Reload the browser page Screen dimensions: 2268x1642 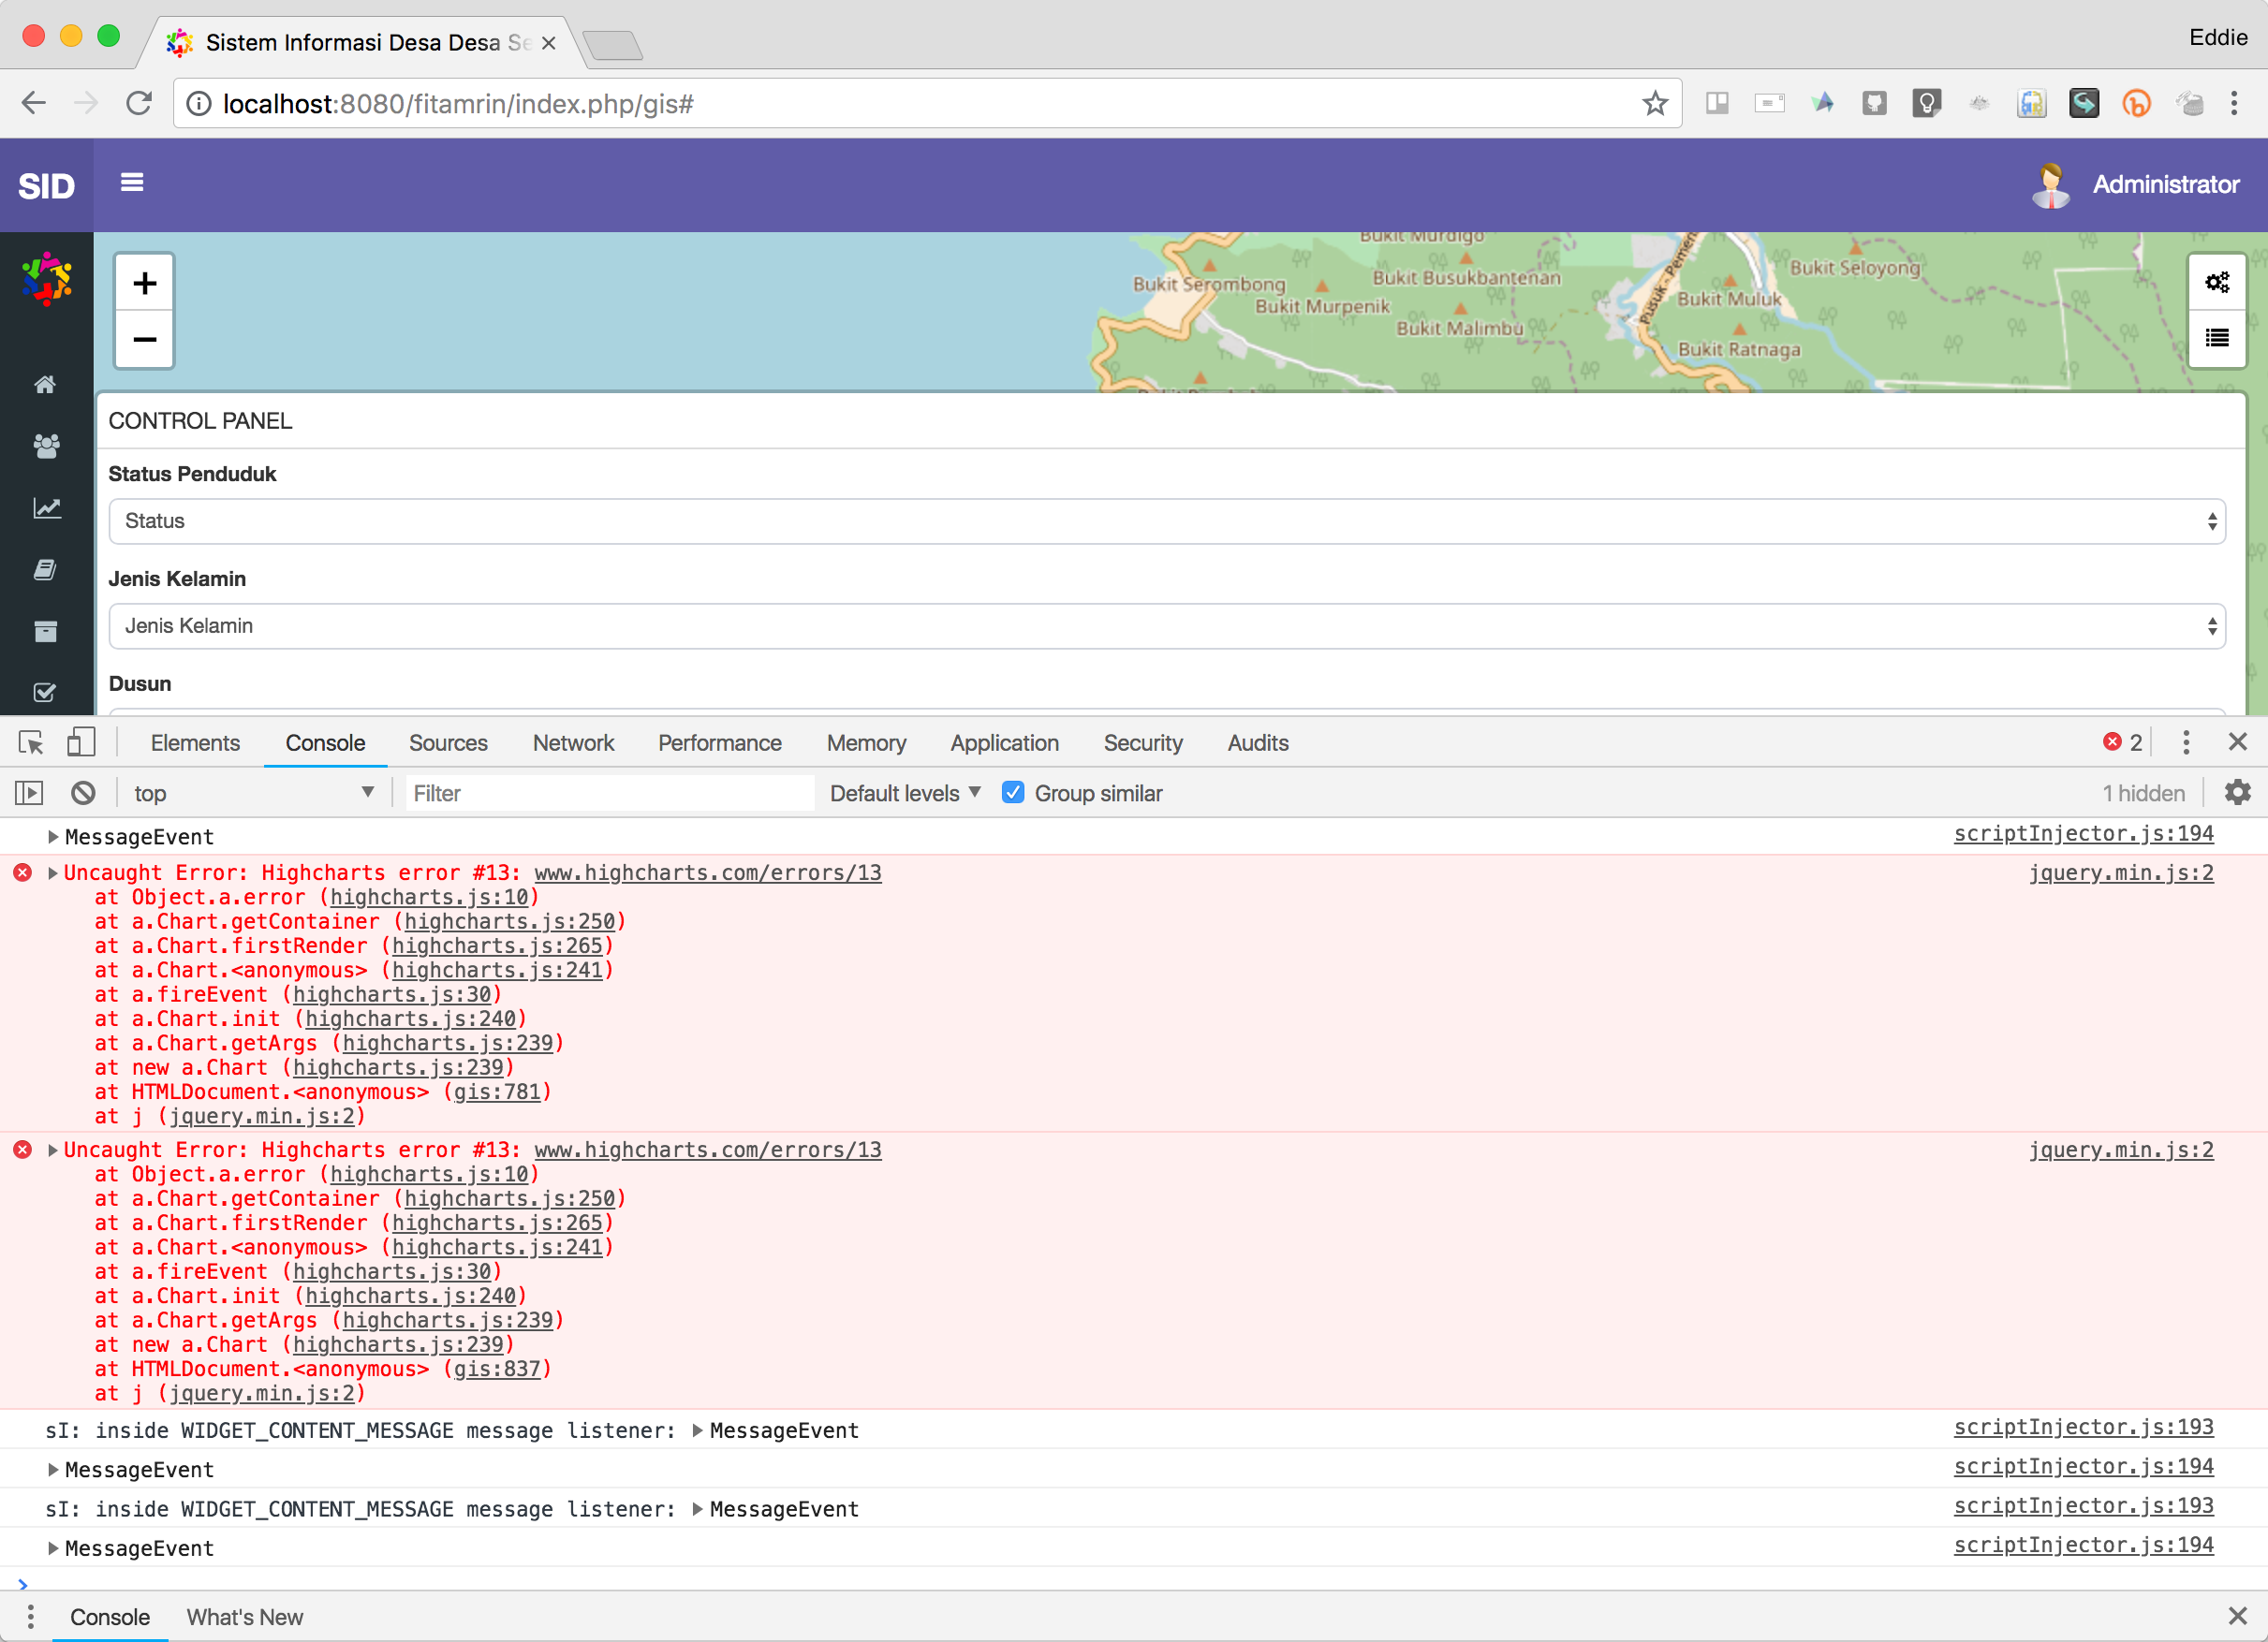[139, 104]
